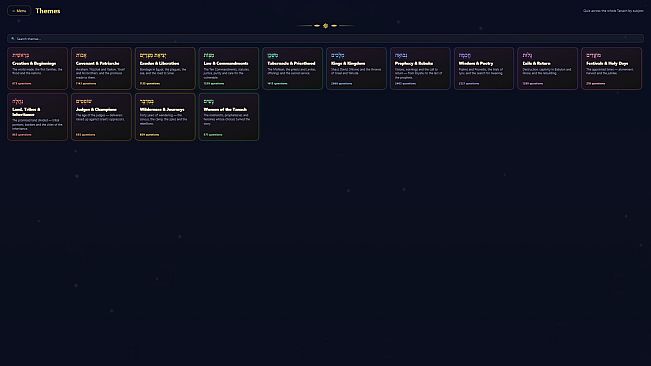Click the search magnifier icon
The height and width of the screenshot is (366, 651).
(x=13, y=39)
